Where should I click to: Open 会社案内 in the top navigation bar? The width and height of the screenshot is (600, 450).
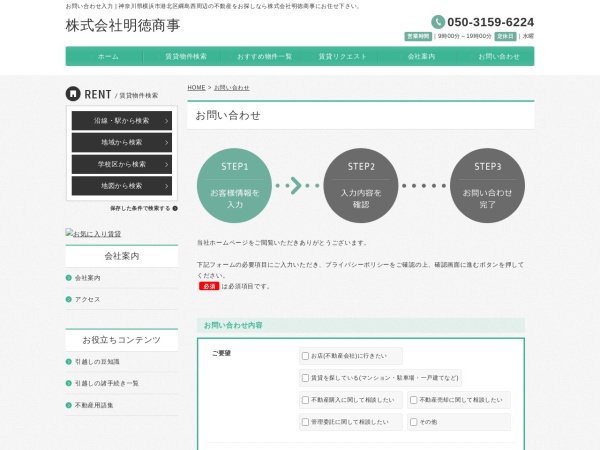[417, 56]
